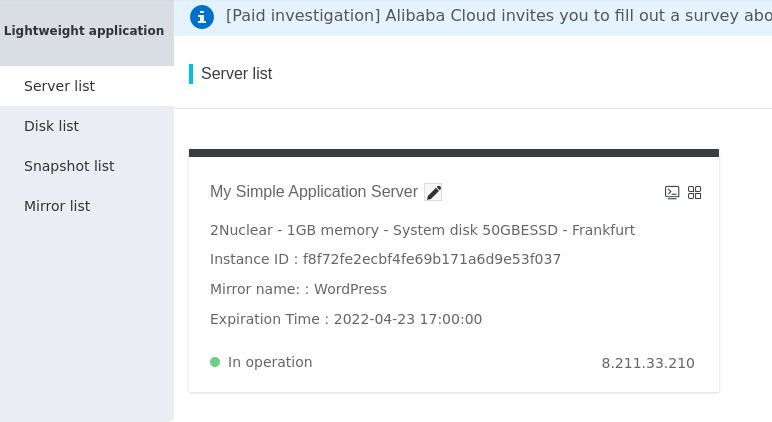Click the Instance ID text line
Image resolution: width=772 pixels, height=422 pixels.
[385, 259]
